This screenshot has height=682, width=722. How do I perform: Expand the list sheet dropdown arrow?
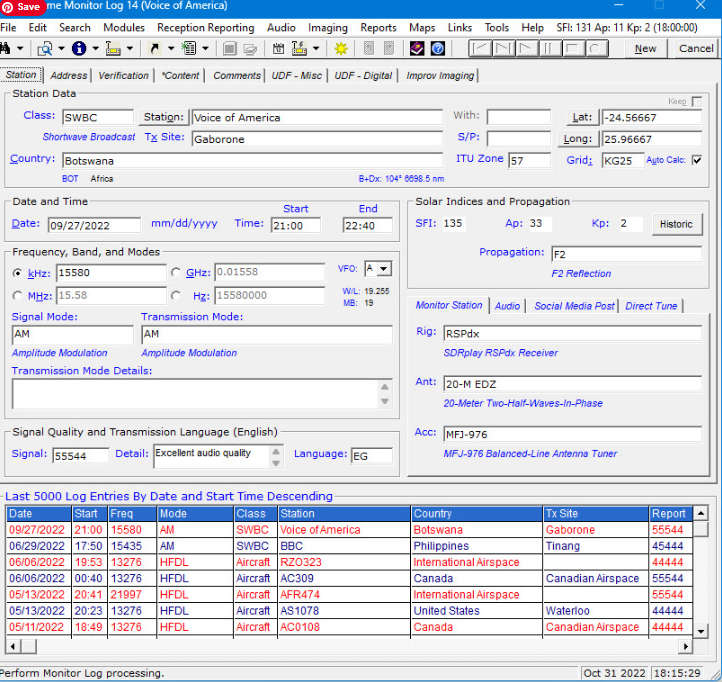[205, 48]
